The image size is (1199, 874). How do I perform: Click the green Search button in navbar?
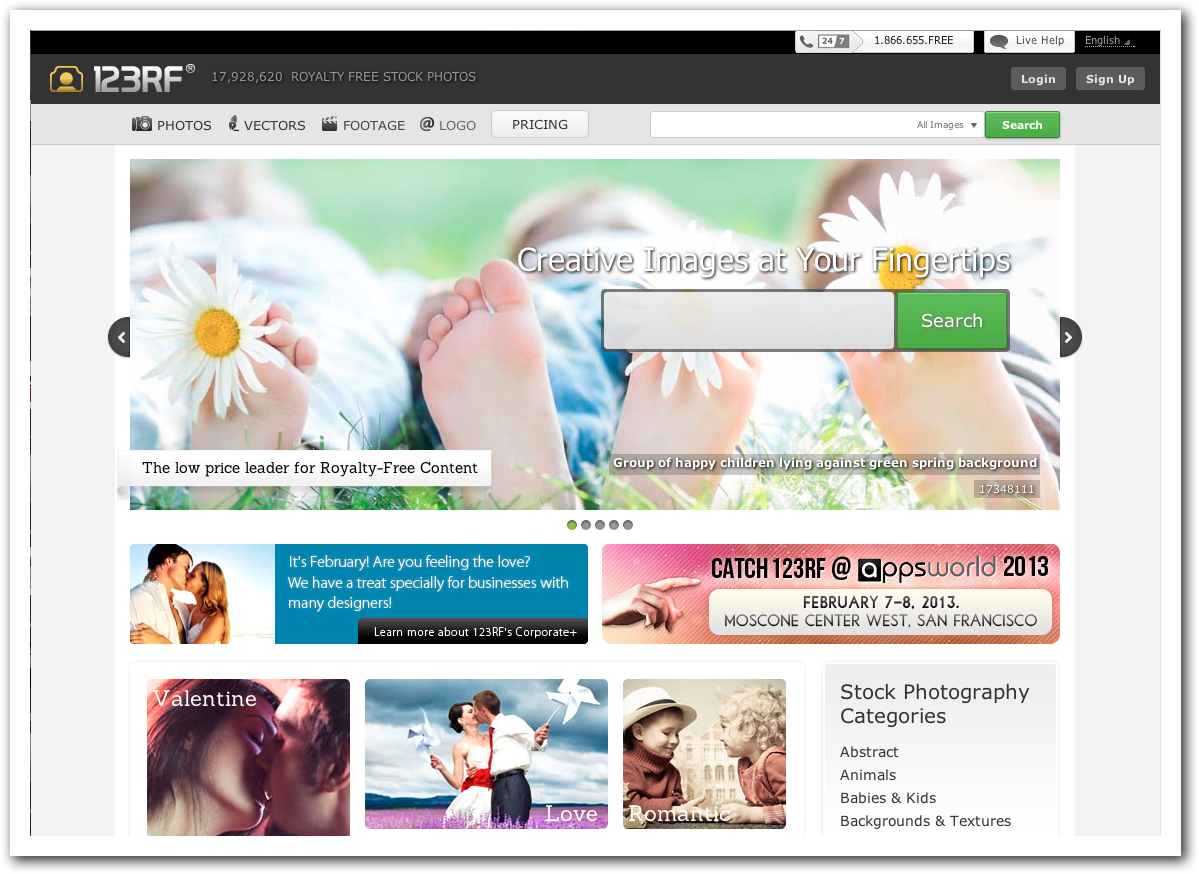click(1022, 125)
